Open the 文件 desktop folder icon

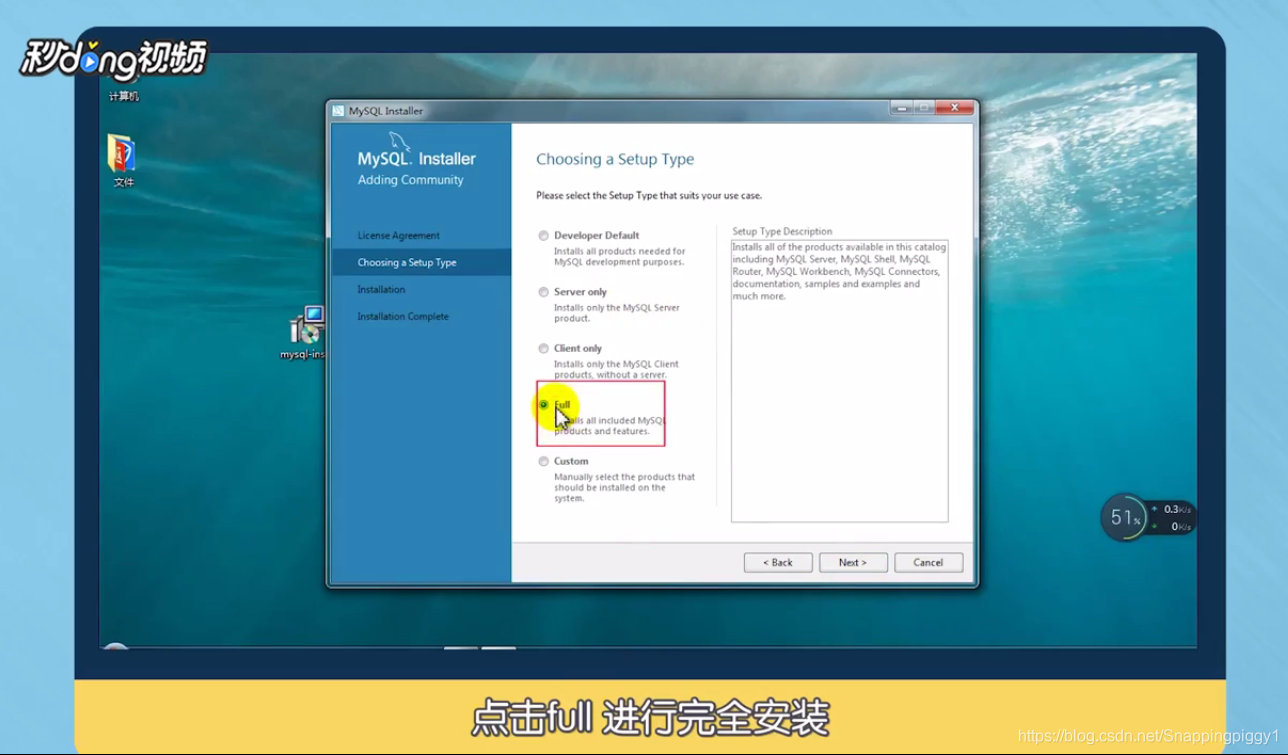coord(123,161)
